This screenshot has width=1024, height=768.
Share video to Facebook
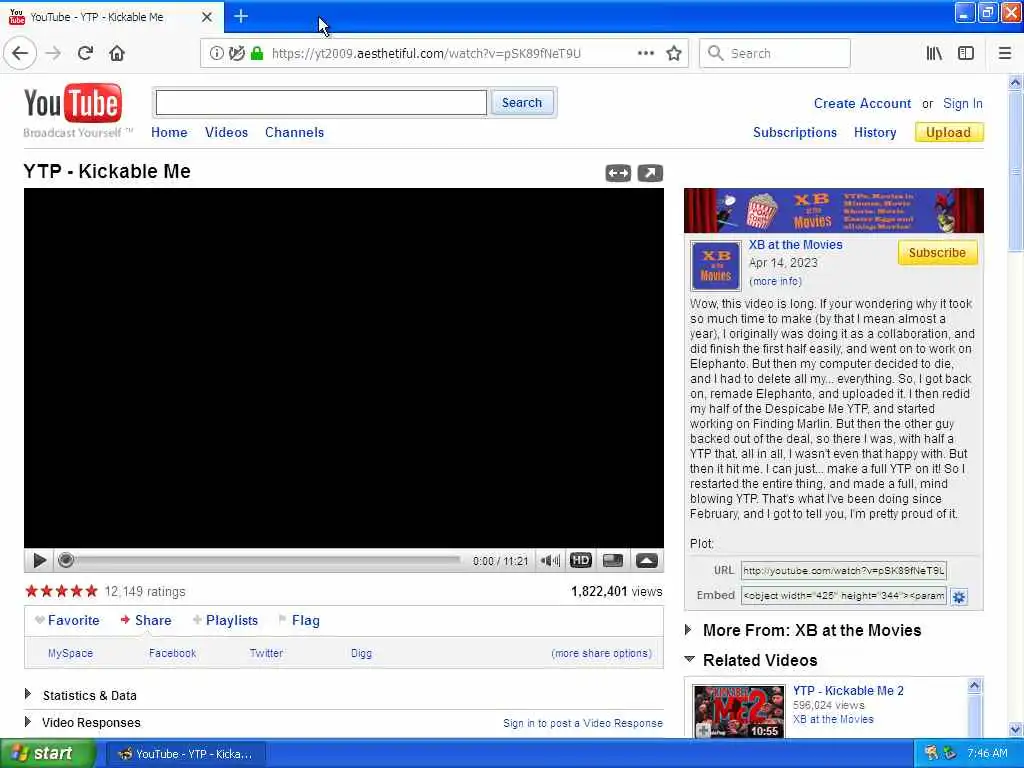pos(172,653)
